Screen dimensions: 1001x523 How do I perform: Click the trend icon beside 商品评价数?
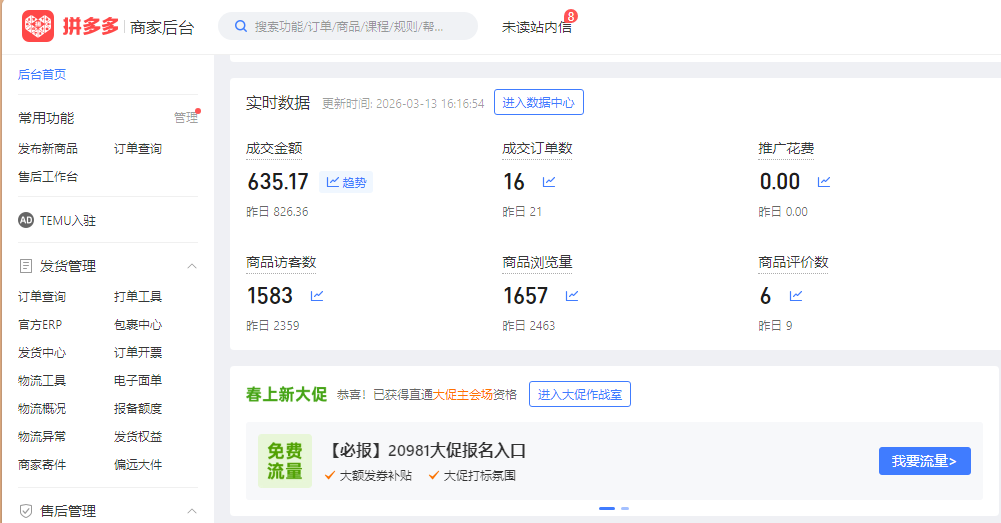(796, 296)
